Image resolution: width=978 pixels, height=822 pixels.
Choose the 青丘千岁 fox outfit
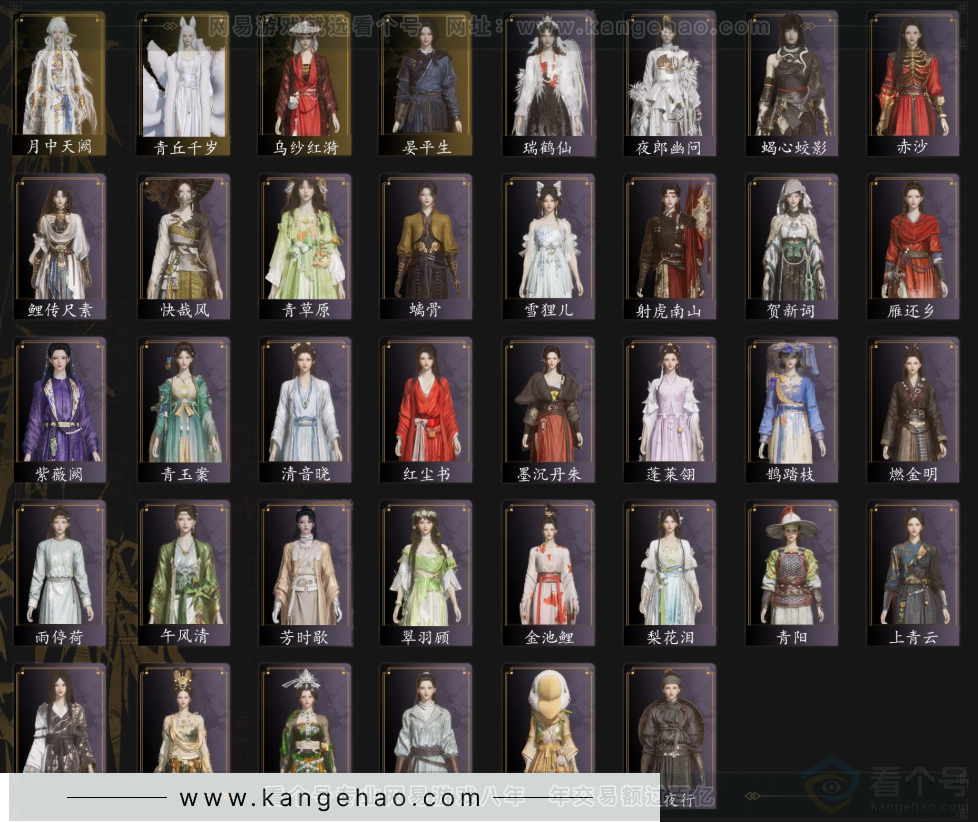(x=184, y=84)
